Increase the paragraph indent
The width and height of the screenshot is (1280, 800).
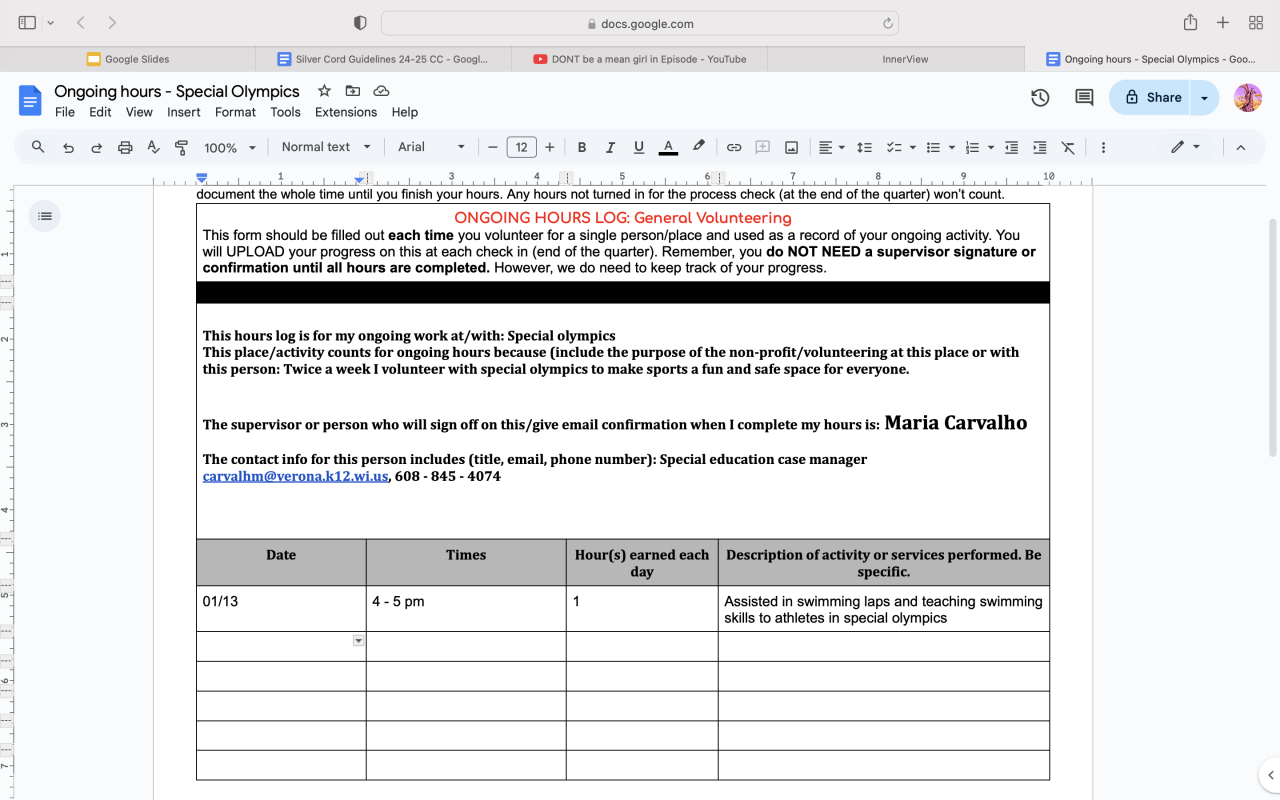click(x=1040, y=147)
